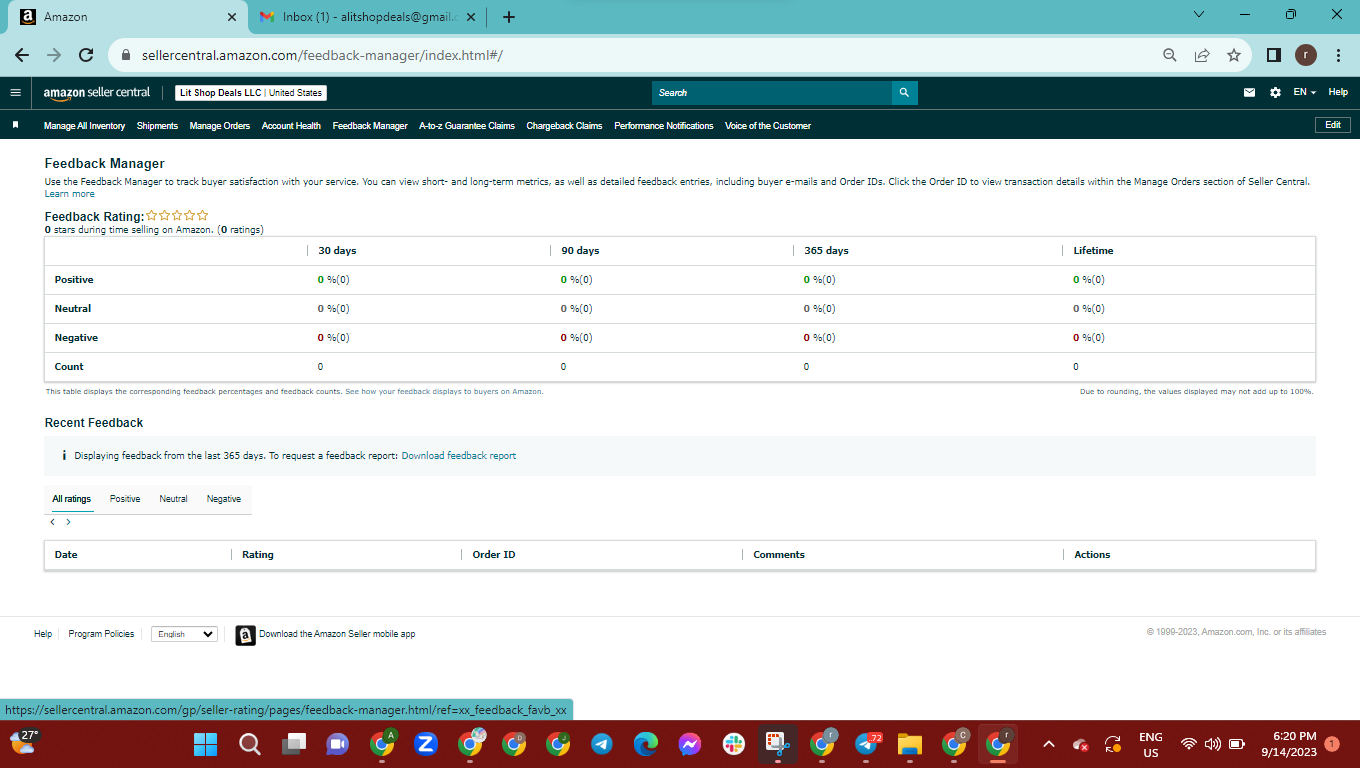Open File Explorer from the taskbar
Image resolution: width=1360 pixels, height=768 pixels.
[909, 744]
